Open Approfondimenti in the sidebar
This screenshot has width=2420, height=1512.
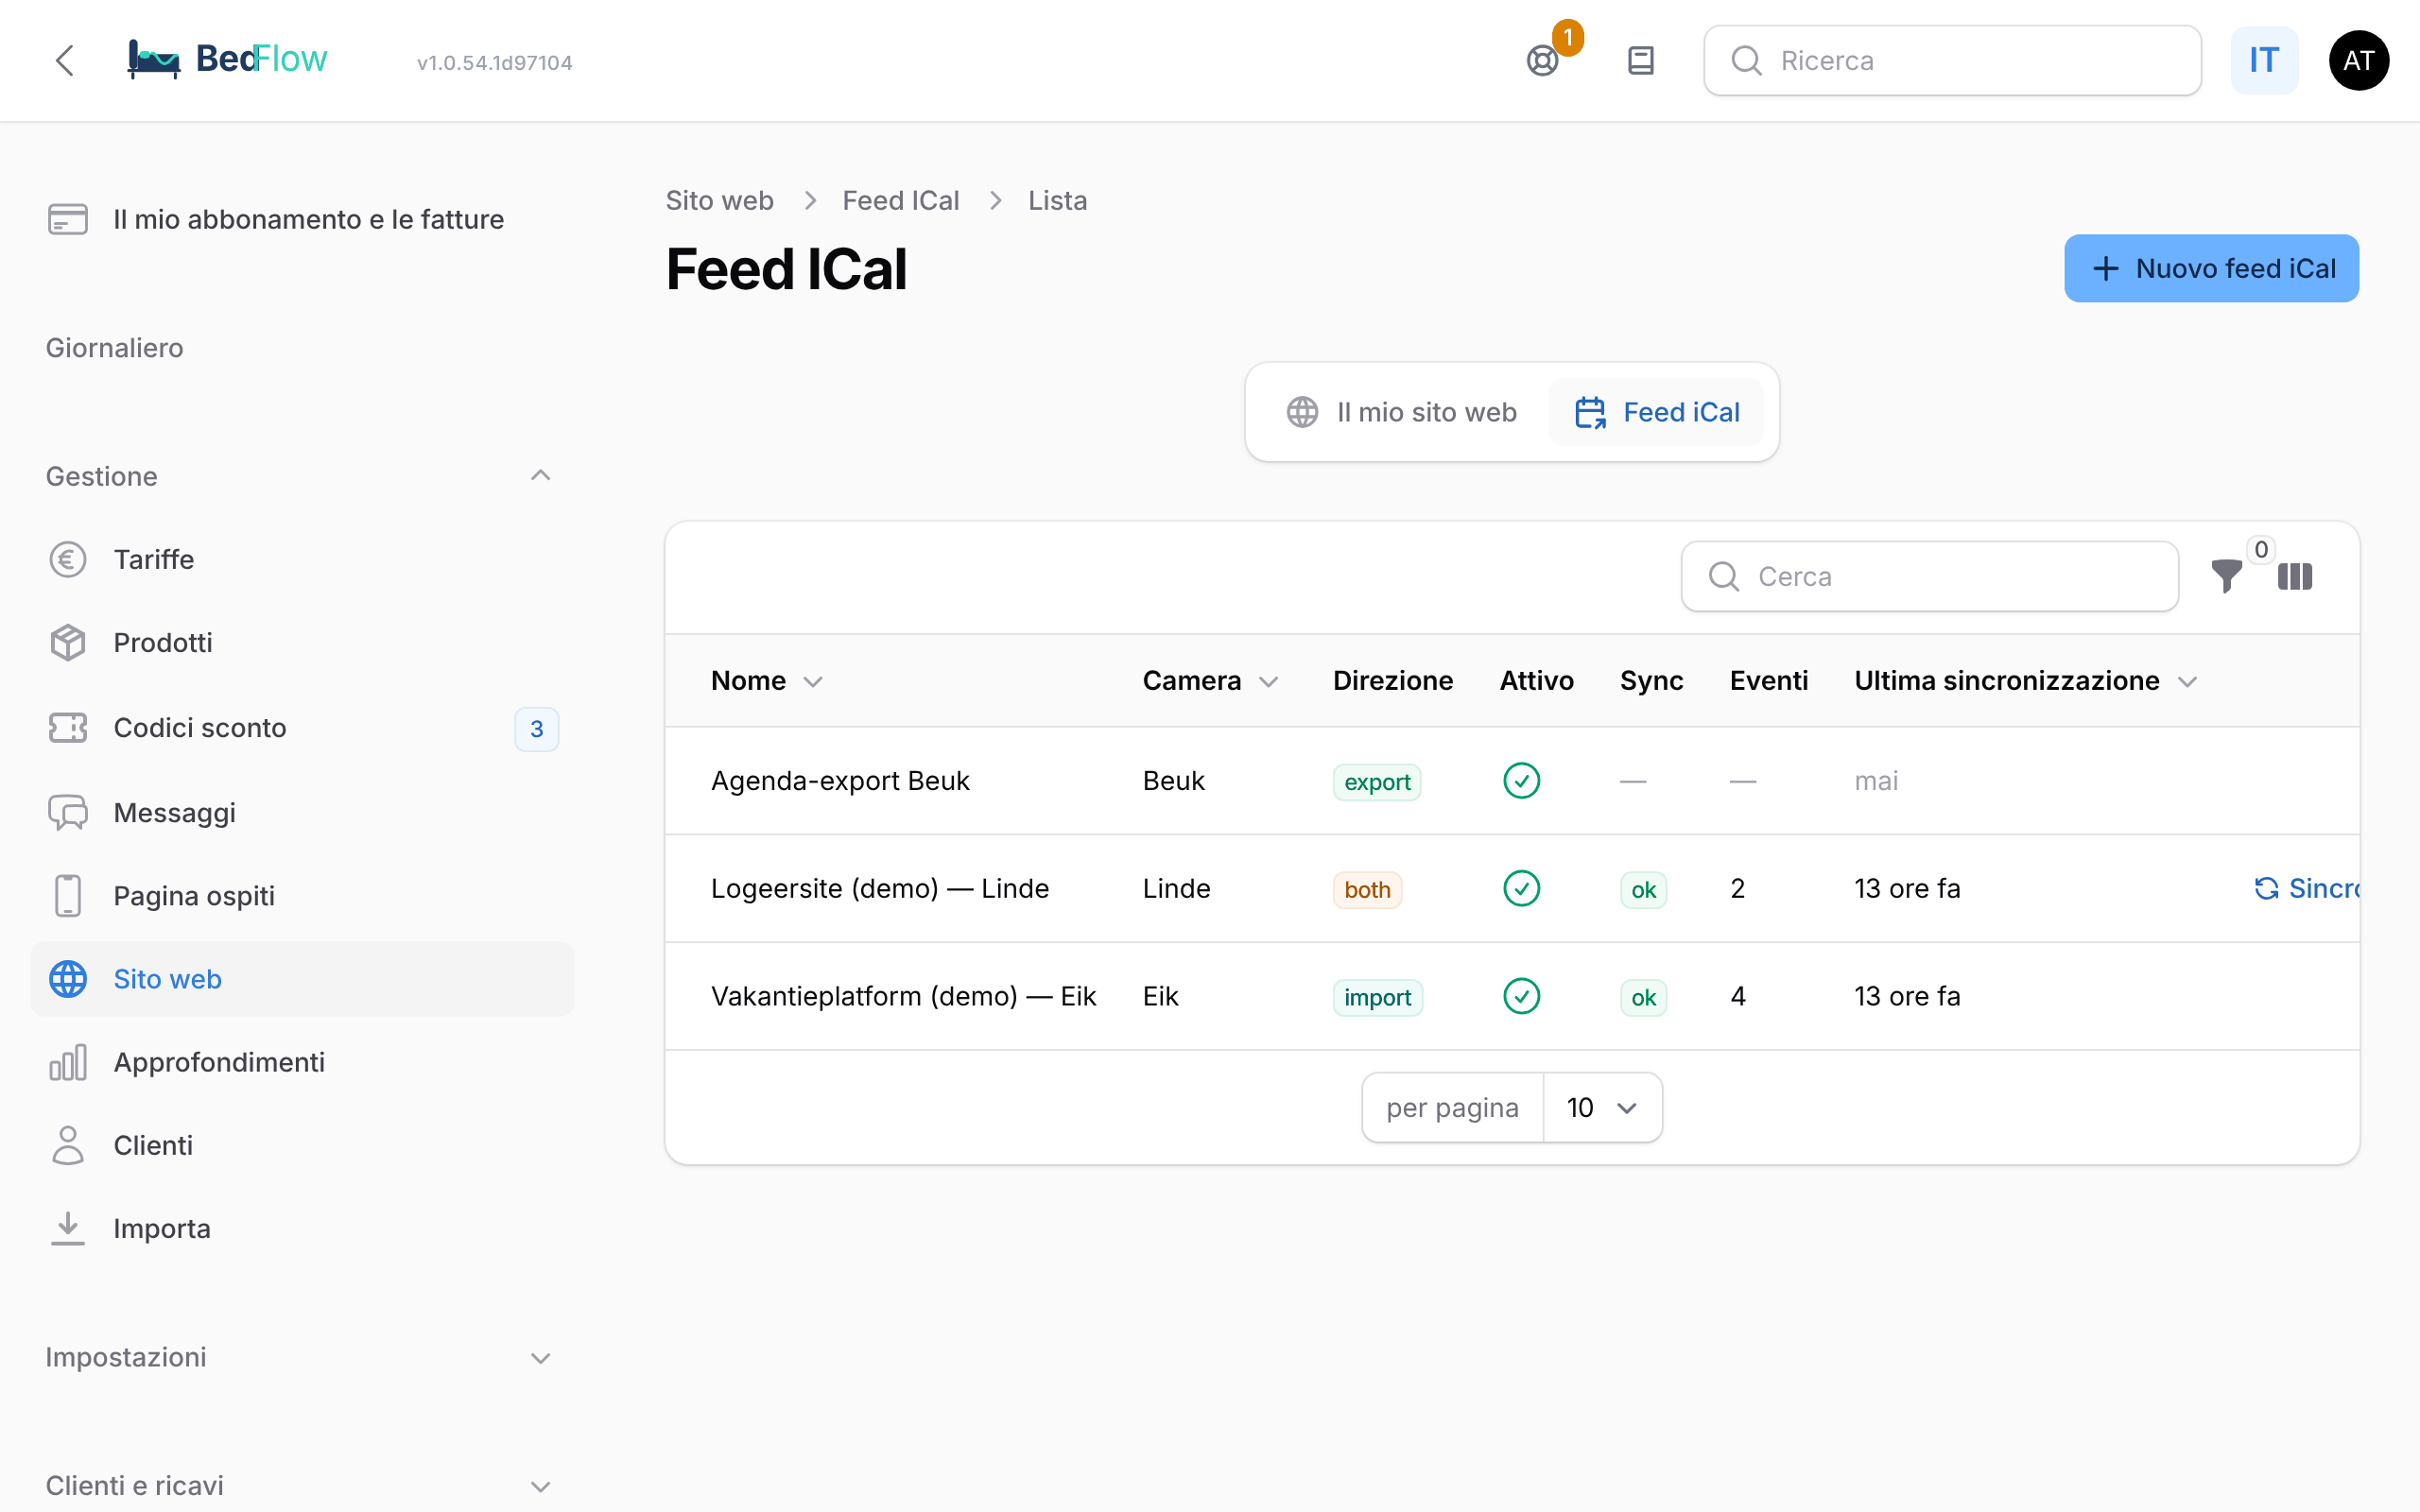[302, 1062]
